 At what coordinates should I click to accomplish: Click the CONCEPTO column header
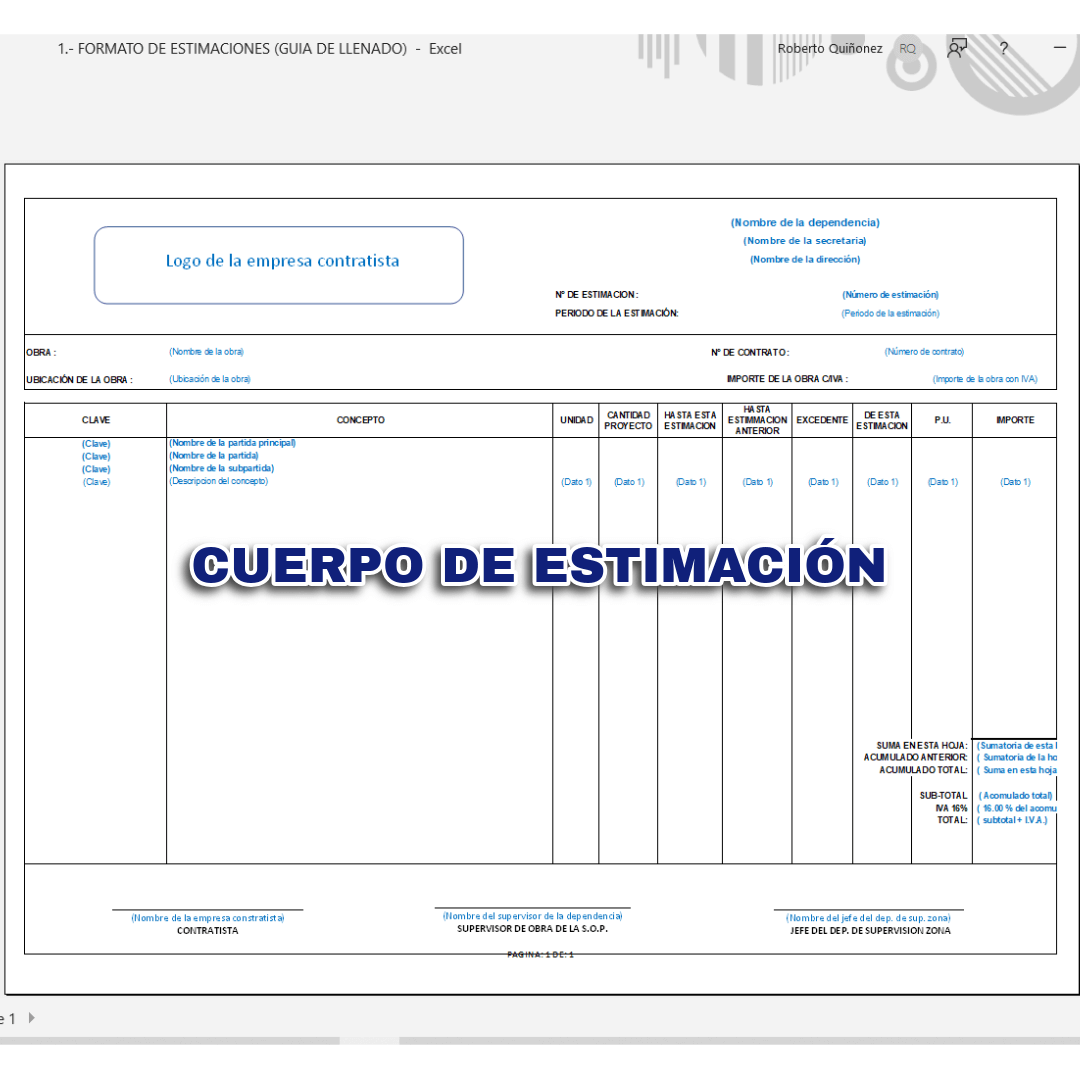pos(360,421)
